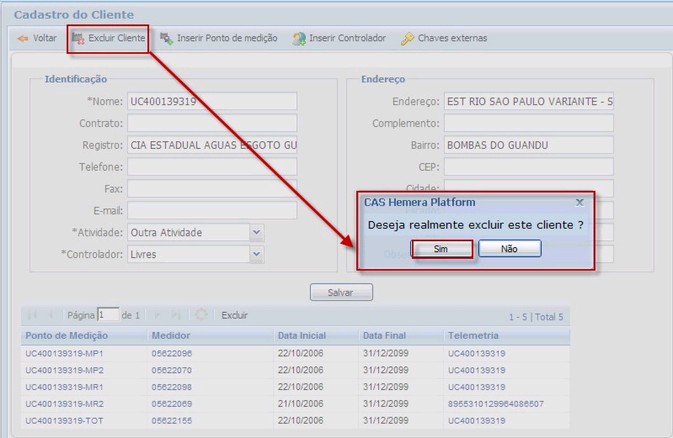The width and height of the screenshot is (673, 438).
Task: Click the Excluir Cliente toolbar icon
Action: 77,39
